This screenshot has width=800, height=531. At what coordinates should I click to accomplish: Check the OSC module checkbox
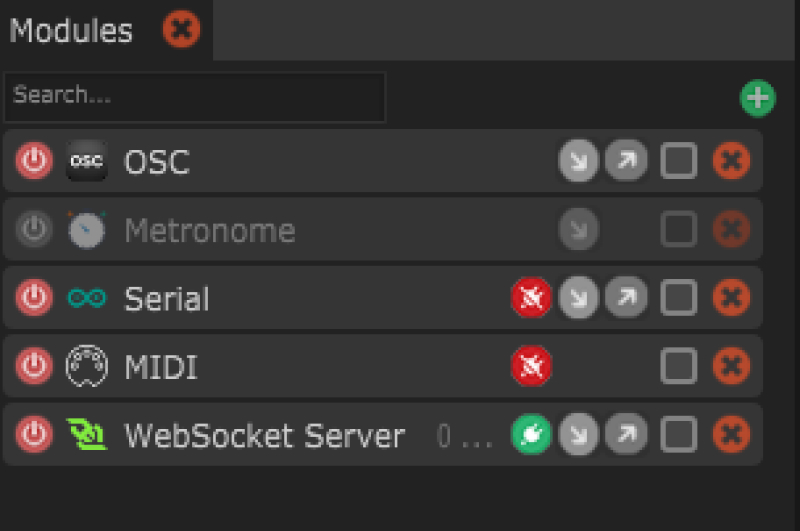[679, 161]
